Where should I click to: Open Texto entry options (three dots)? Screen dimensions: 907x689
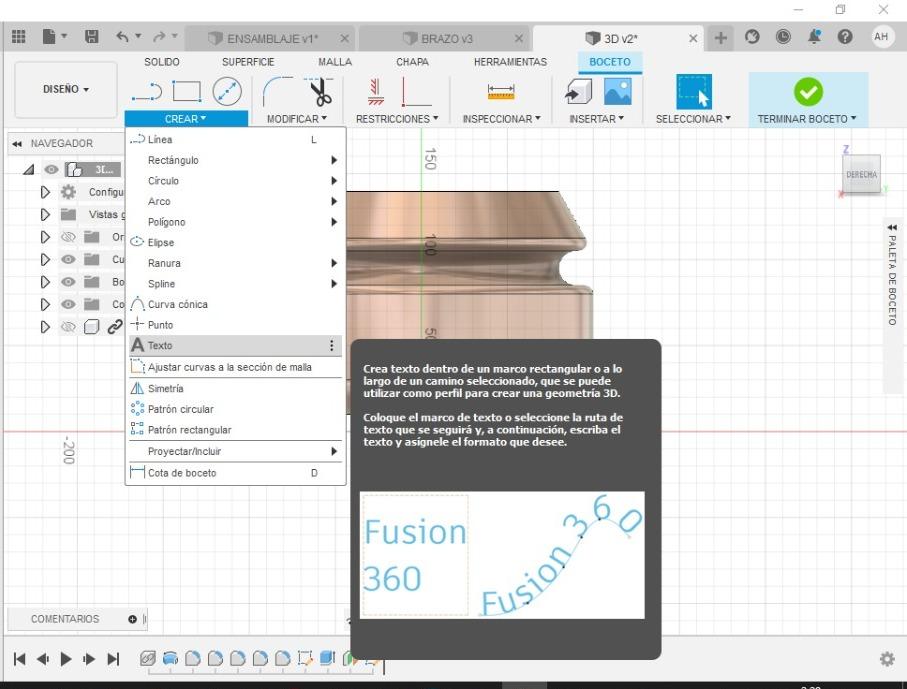[331, 345]
